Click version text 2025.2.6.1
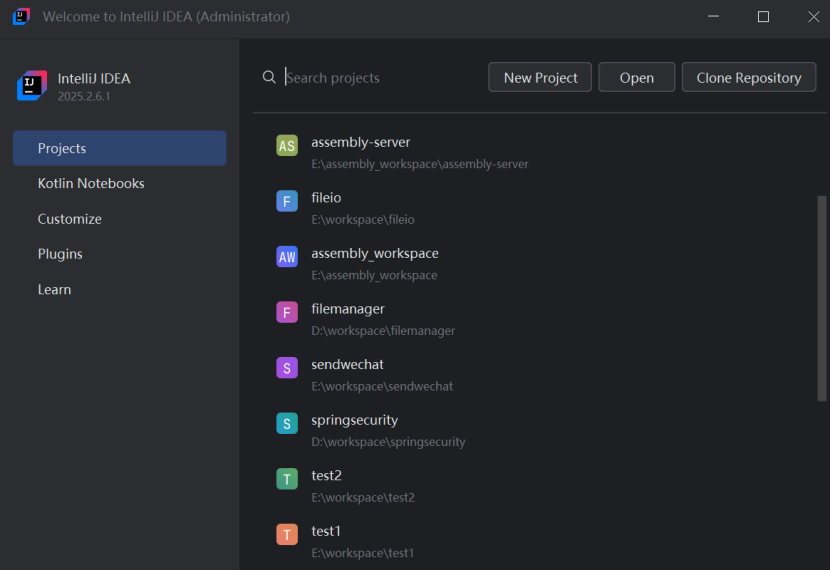The width and height of the screenshot is (830, 570). point(84,96)
